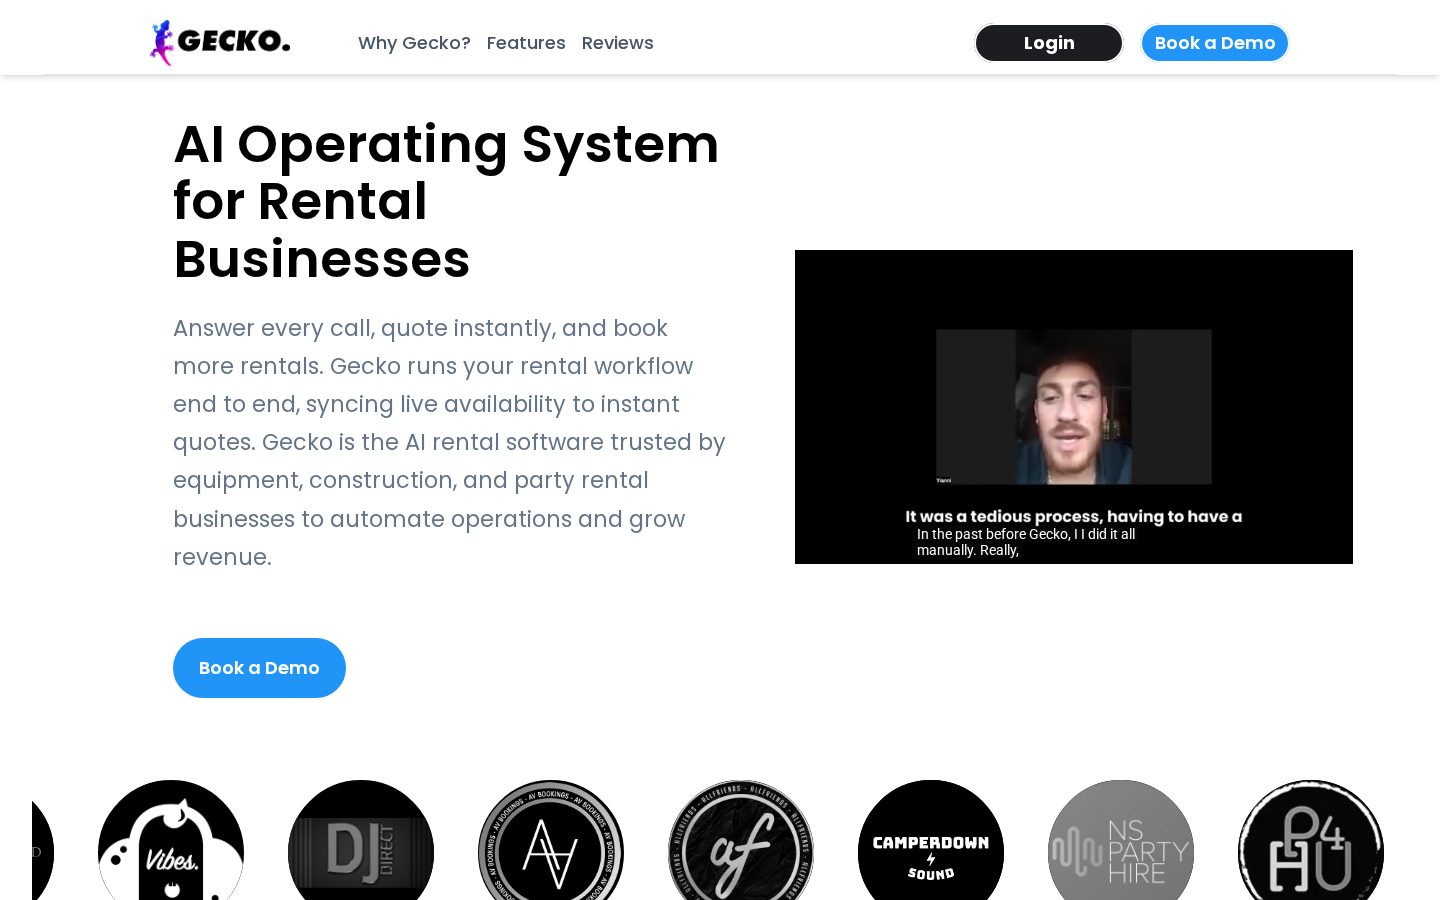Click the Gecko logo in the header
The height and width of the screenshot is (900, 1440).
[220, 43]
